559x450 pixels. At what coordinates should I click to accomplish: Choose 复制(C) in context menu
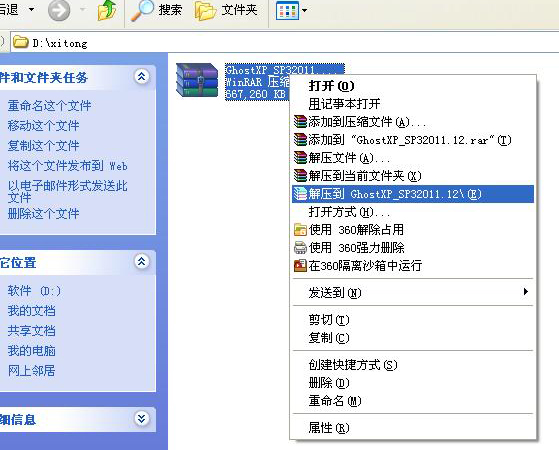tap(412, 338)
